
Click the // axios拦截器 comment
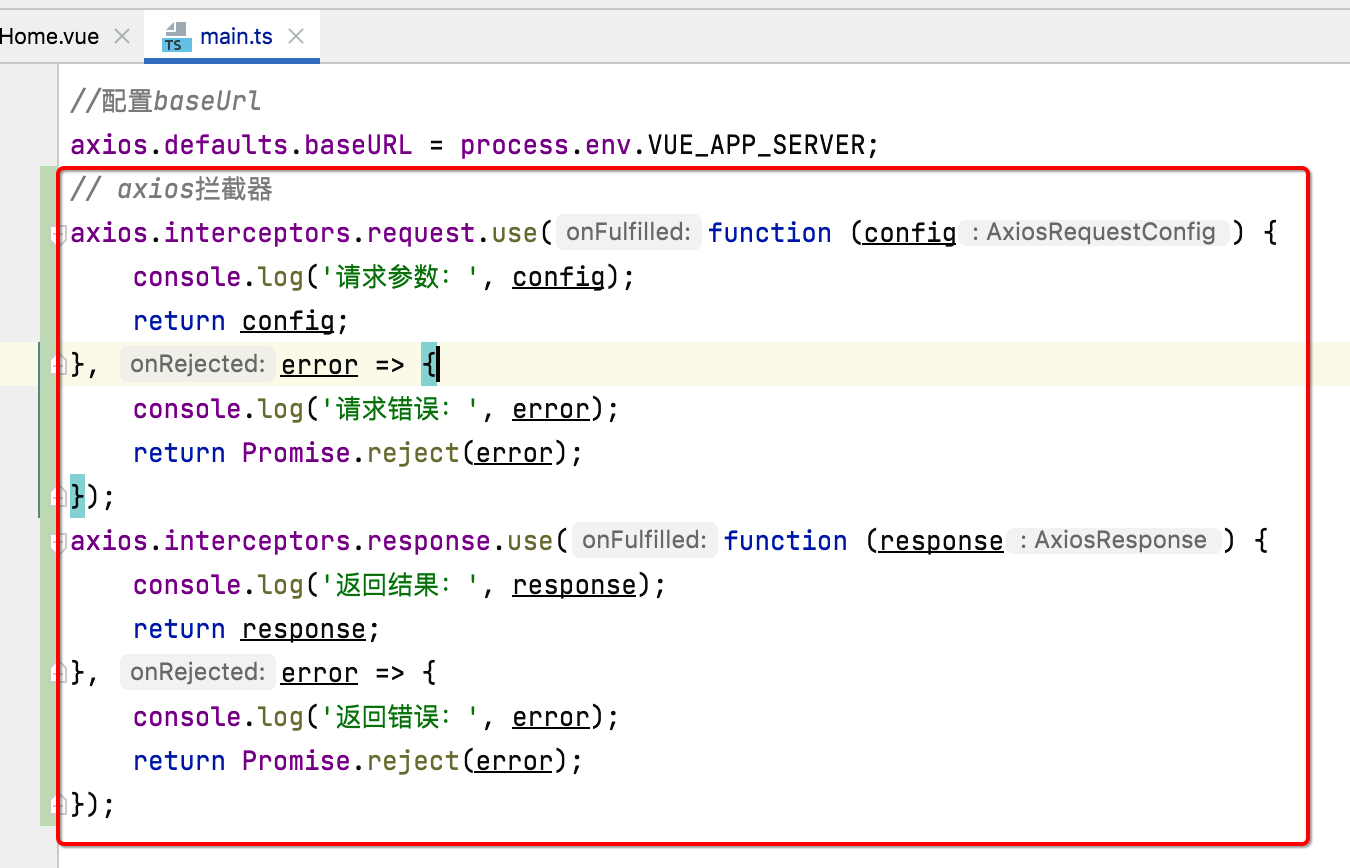pos(172,189)
